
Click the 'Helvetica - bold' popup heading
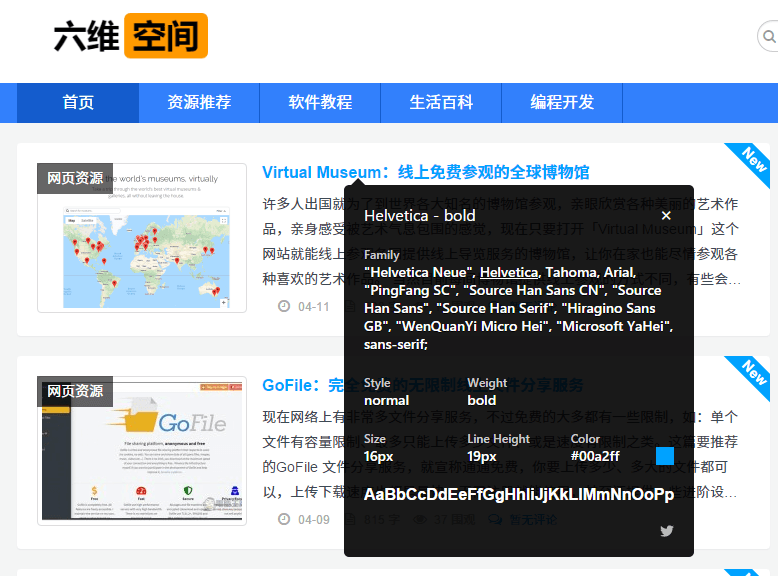click(x=420, y=216)
